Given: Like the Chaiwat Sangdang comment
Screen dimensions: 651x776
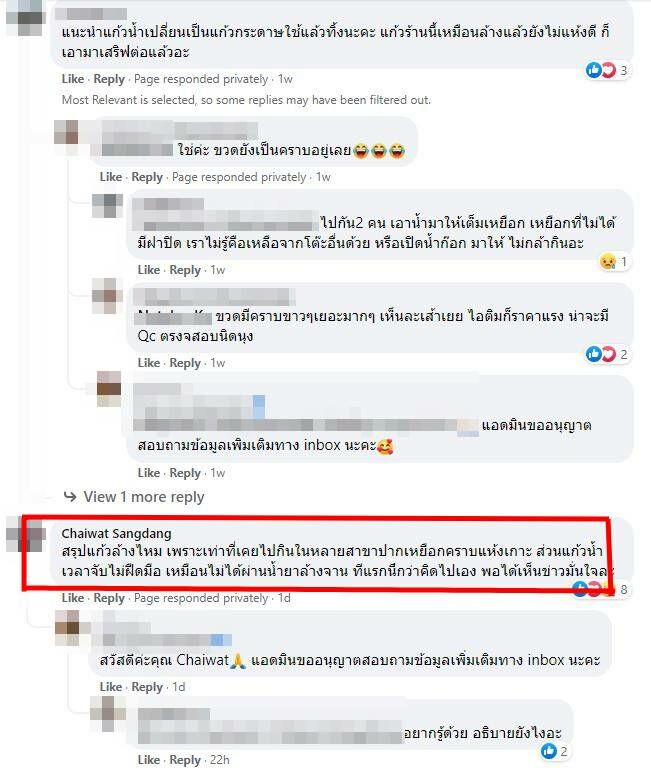Looking at the screenshot, I should pos(73,598).
